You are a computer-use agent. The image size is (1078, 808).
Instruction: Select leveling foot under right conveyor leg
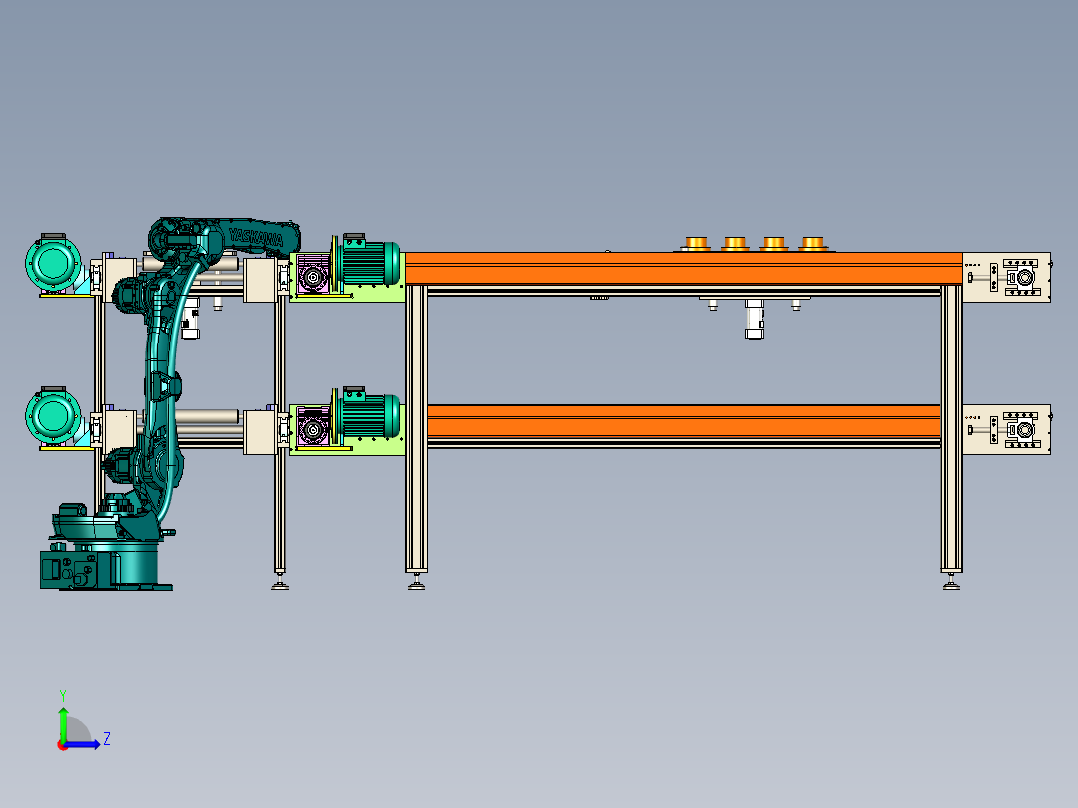952,582
